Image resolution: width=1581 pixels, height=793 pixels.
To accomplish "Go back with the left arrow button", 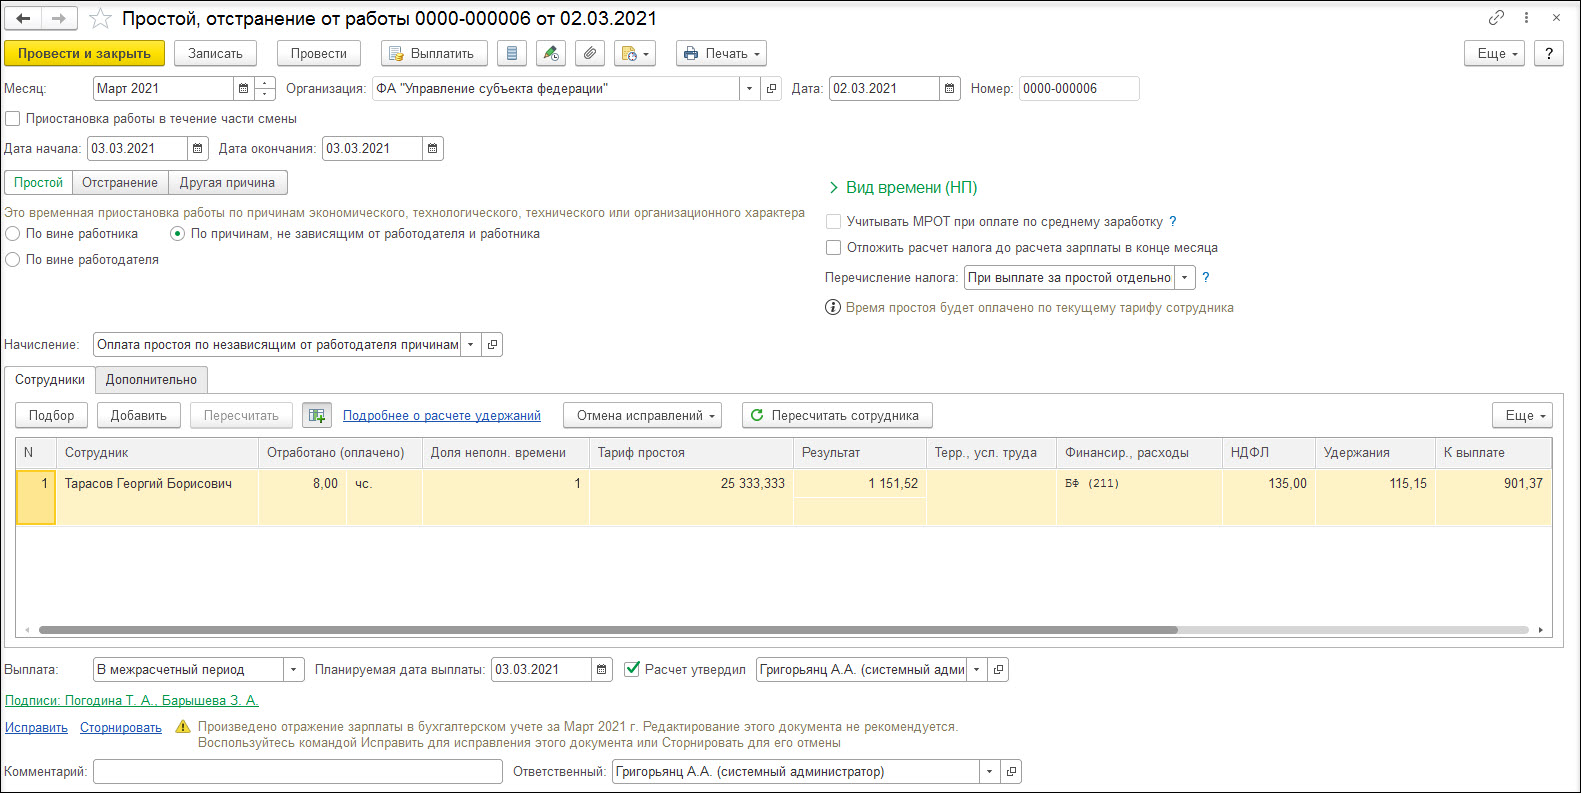I will coord(23,18).
